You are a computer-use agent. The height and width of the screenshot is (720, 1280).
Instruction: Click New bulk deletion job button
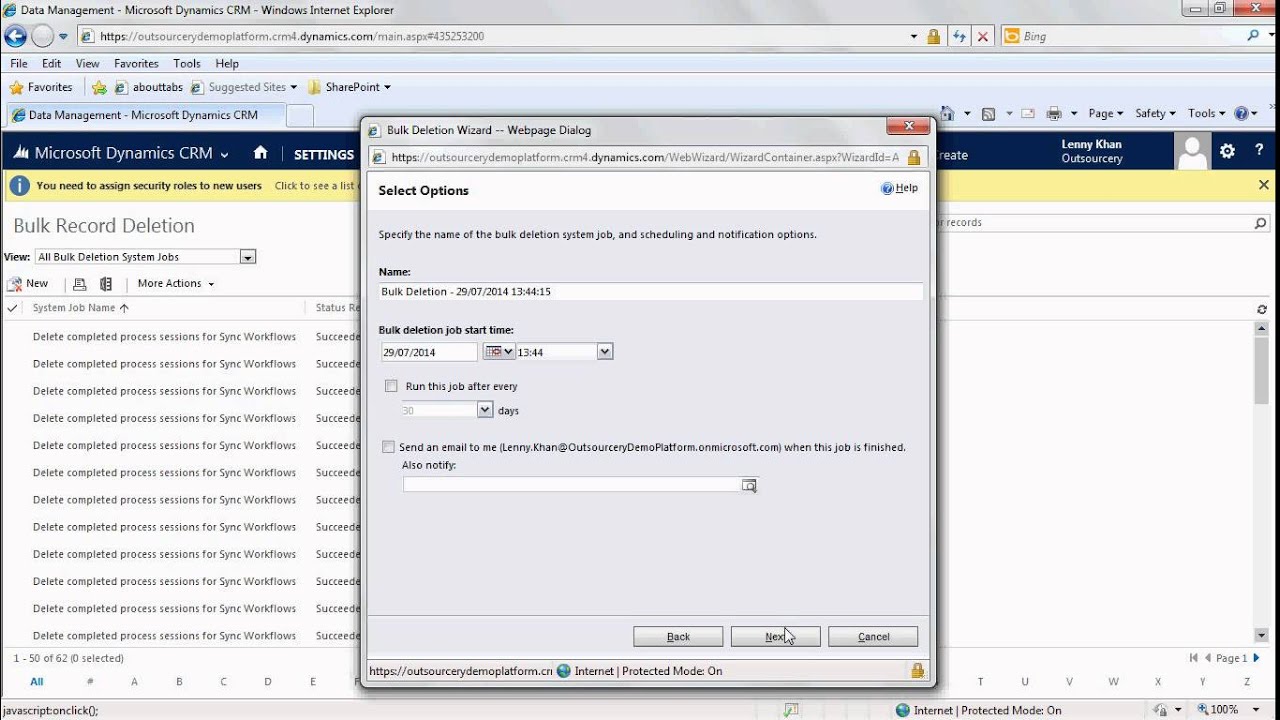28,284
